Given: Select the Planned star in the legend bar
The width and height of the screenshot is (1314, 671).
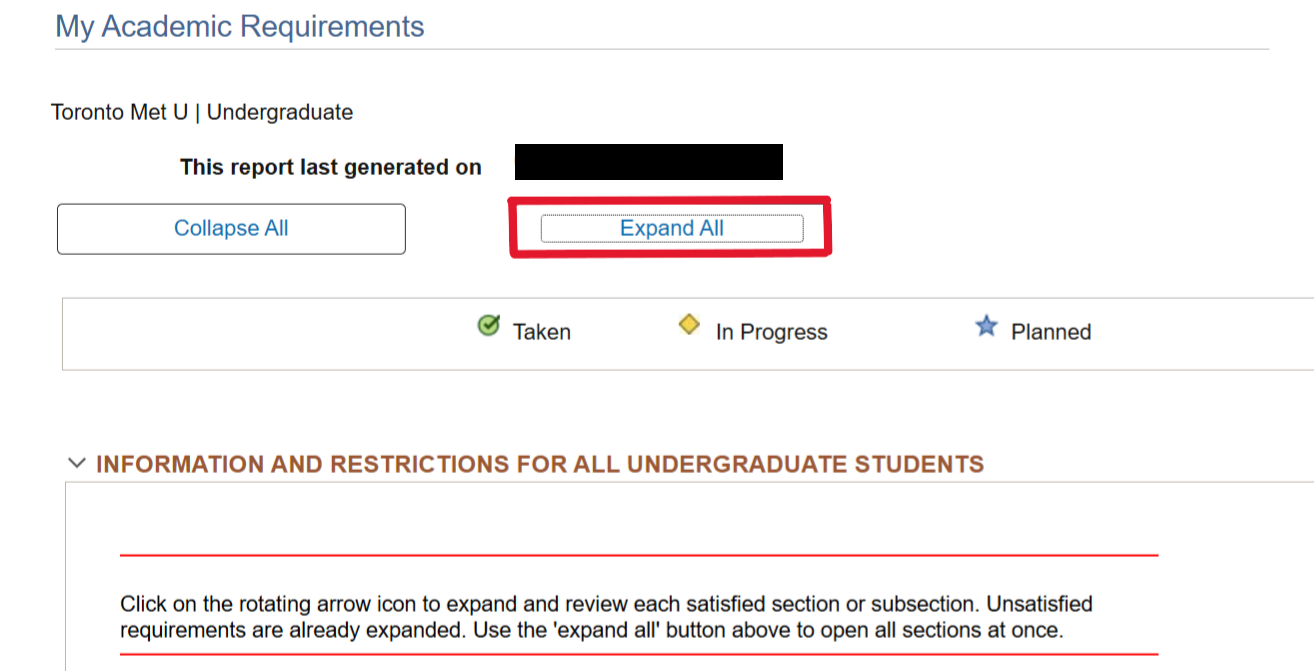Looking at the screenshot, I should (985, 324).
